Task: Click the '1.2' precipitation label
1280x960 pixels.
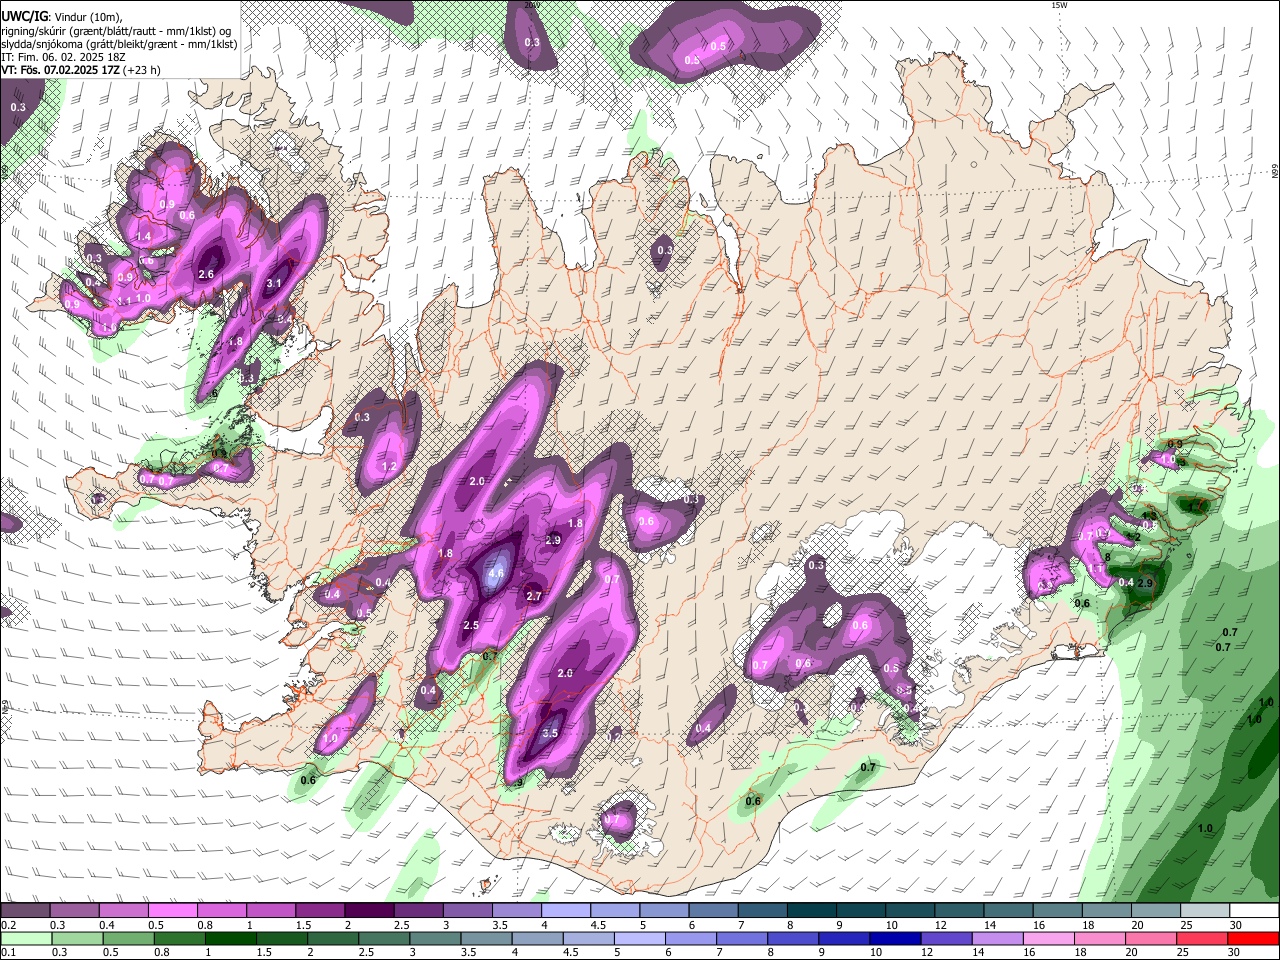Action: coord(390,467)
